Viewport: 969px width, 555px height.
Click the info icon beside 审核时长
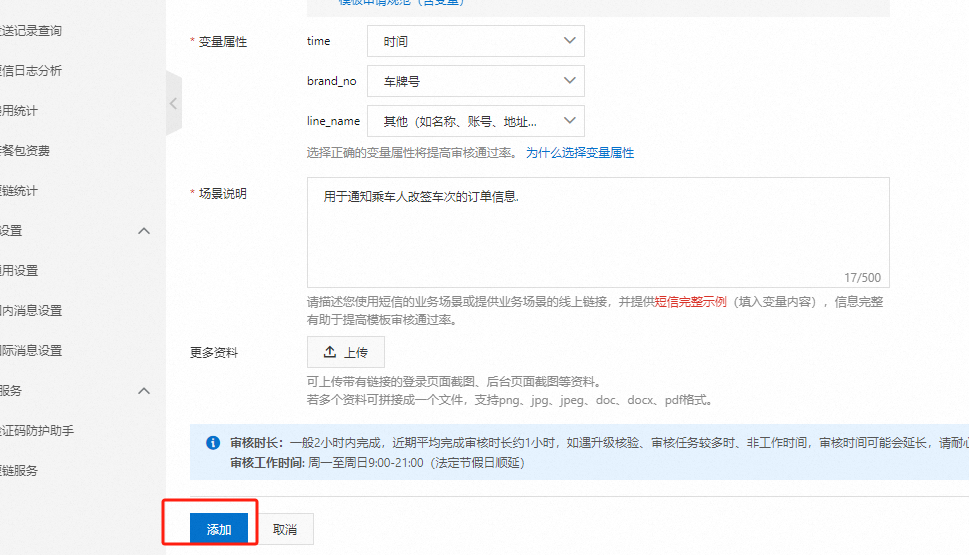tap(213, 443)
